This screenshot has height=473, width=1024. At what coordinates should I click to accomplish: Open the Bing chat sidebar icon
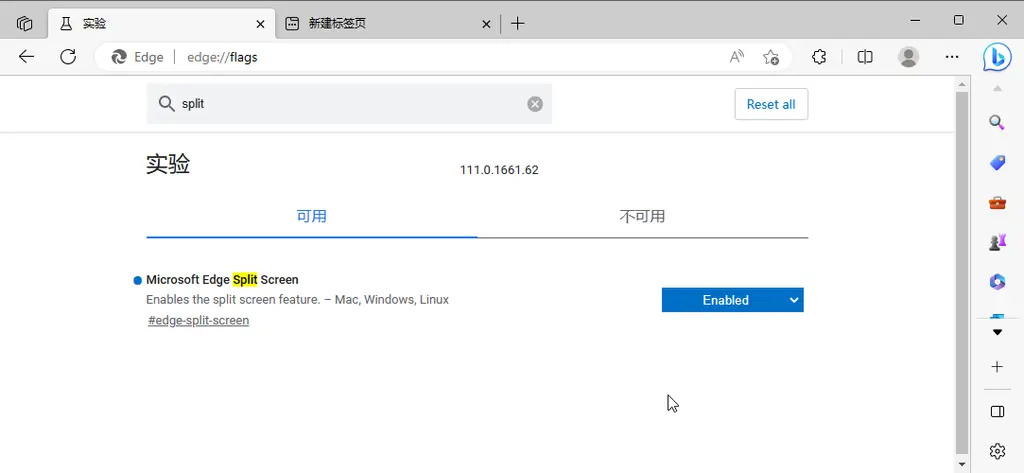coord(996,57)
